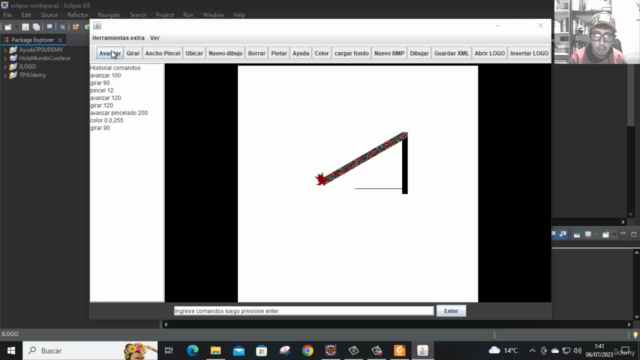
Task: Open the Ancho Pincel option
Action: (162, 53)
